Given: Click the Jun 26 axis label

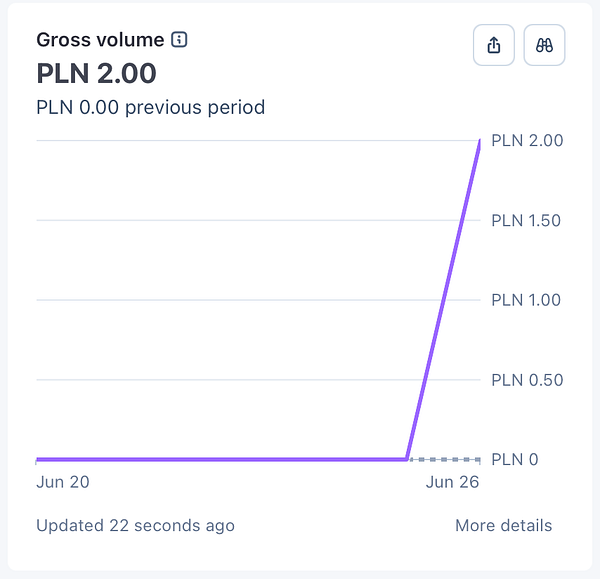Looking at the screenshot, I should point(452,482).
